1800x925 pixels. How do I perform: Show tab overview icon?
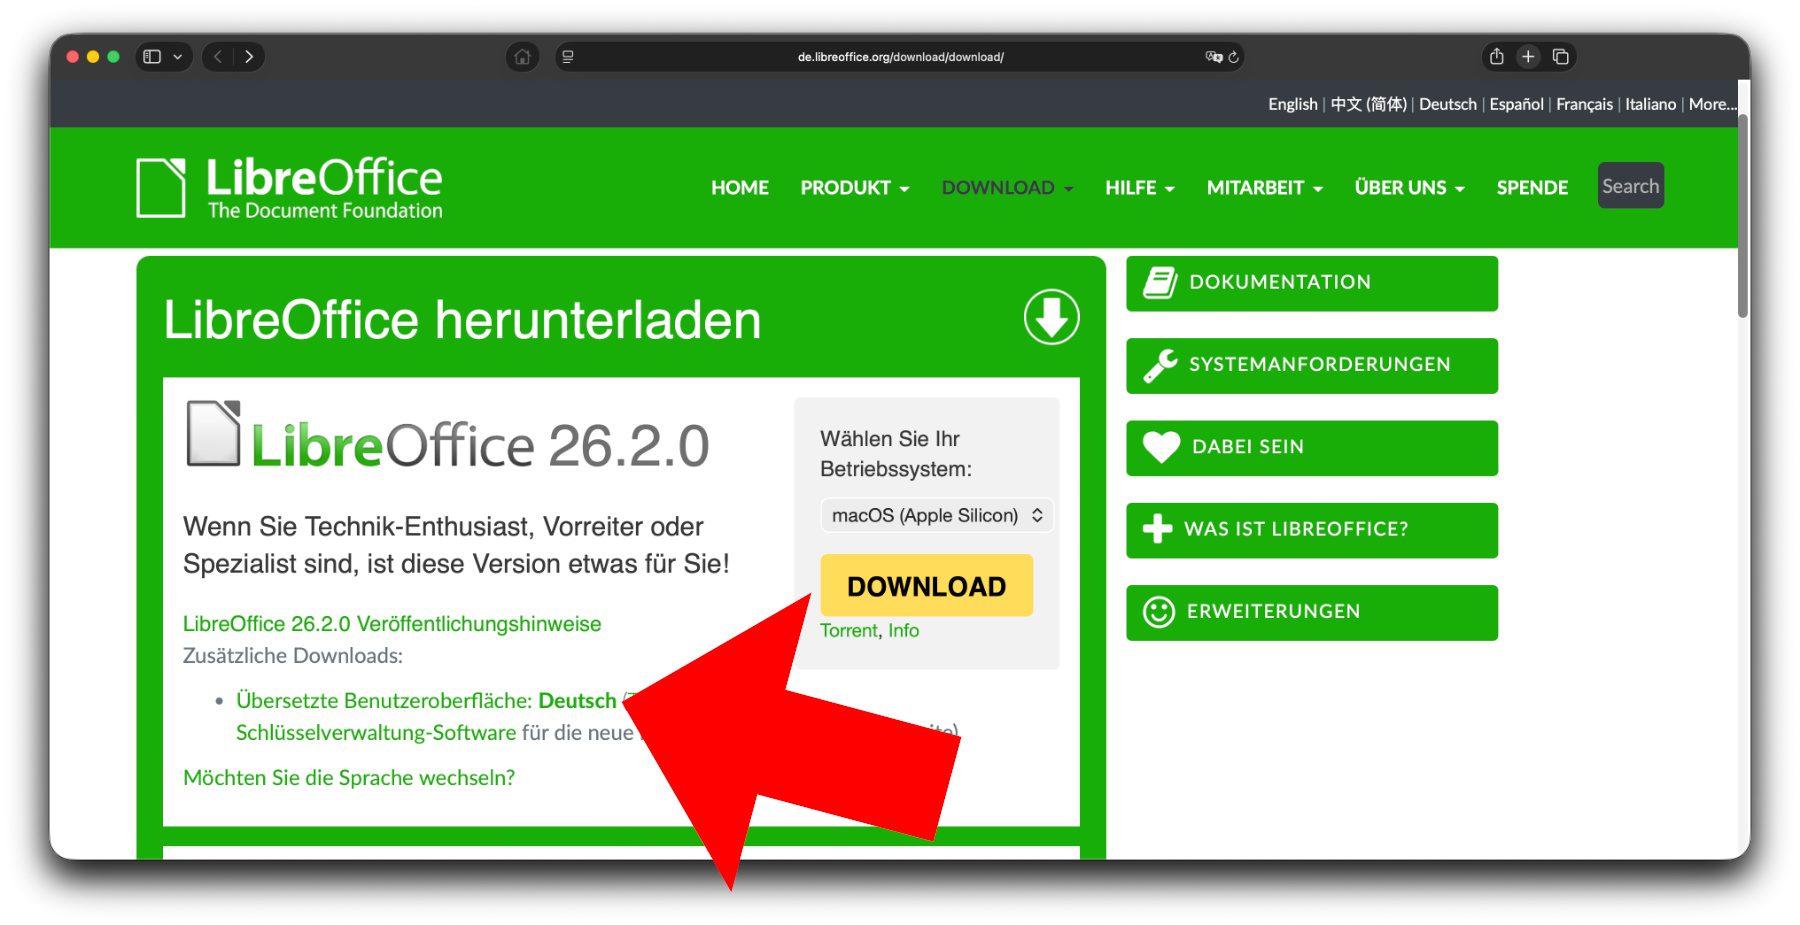(1560, 57)
